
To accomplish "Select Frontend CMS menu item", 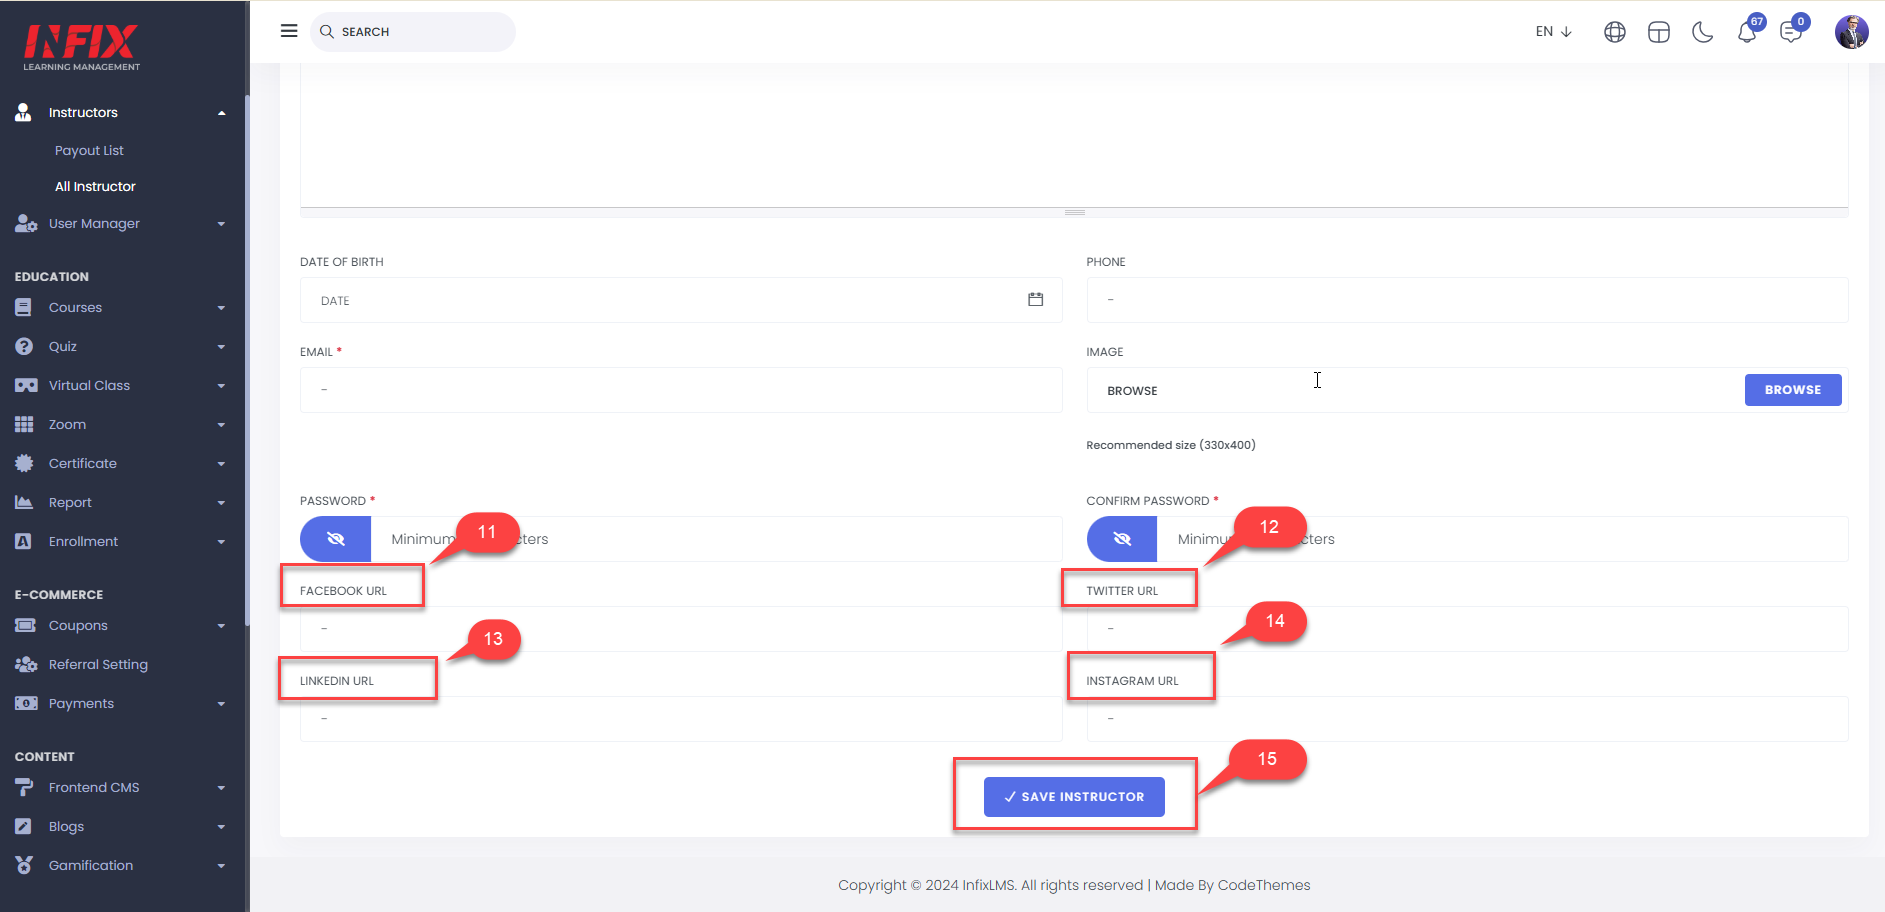I will coord(94,788).
